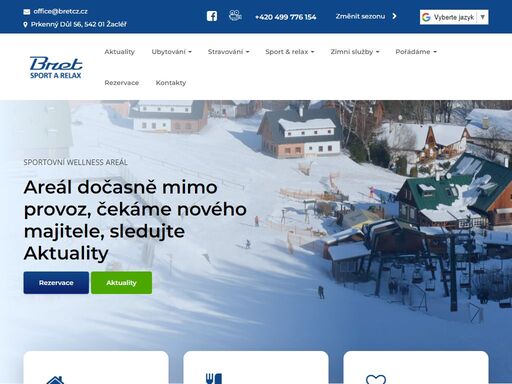512x384 pixels.
Task: Expand the Sport & relax menu
Action: click(x=290, y=52)
